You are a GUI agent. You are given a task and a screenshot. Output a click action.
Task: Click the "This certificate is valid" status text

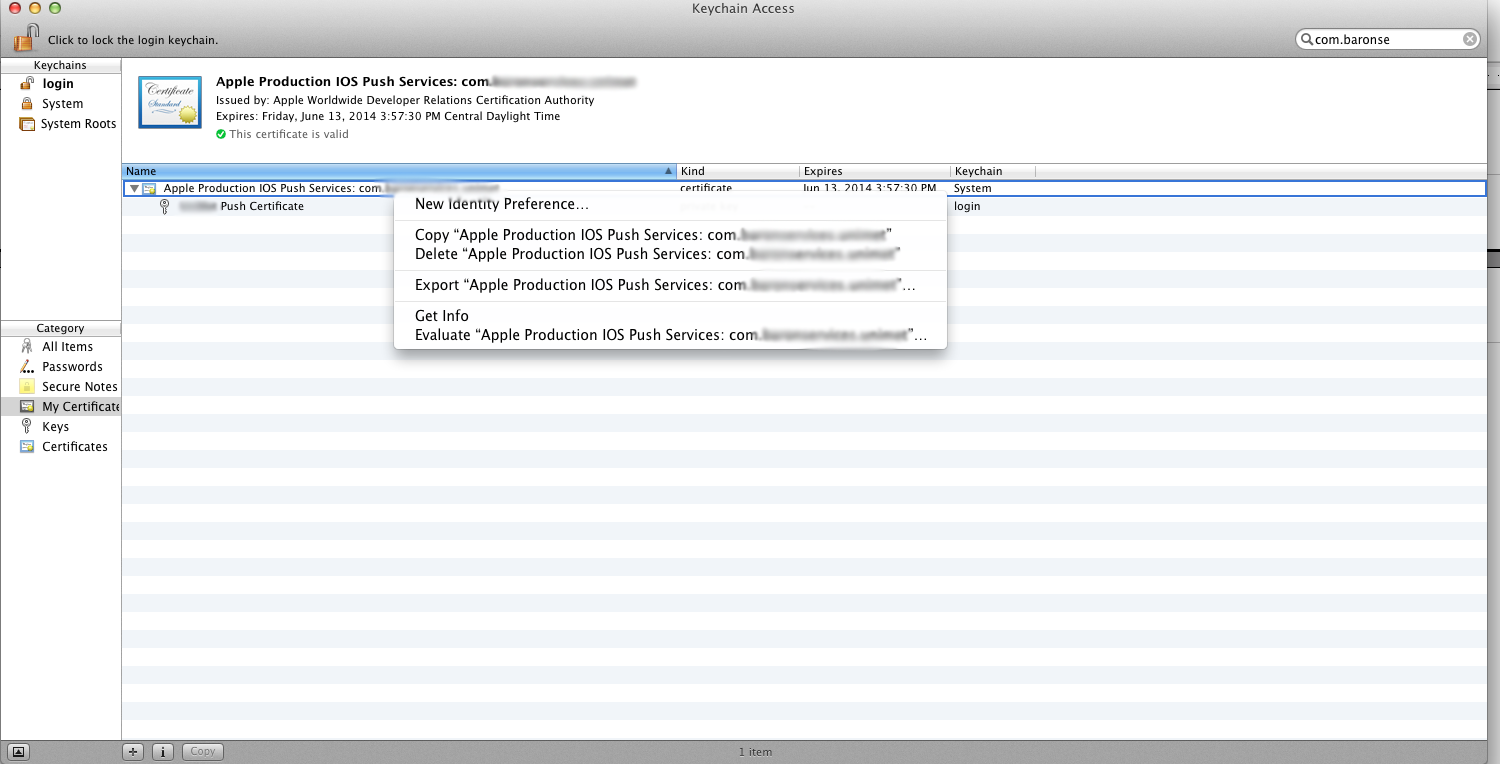(x=289, y=134)
